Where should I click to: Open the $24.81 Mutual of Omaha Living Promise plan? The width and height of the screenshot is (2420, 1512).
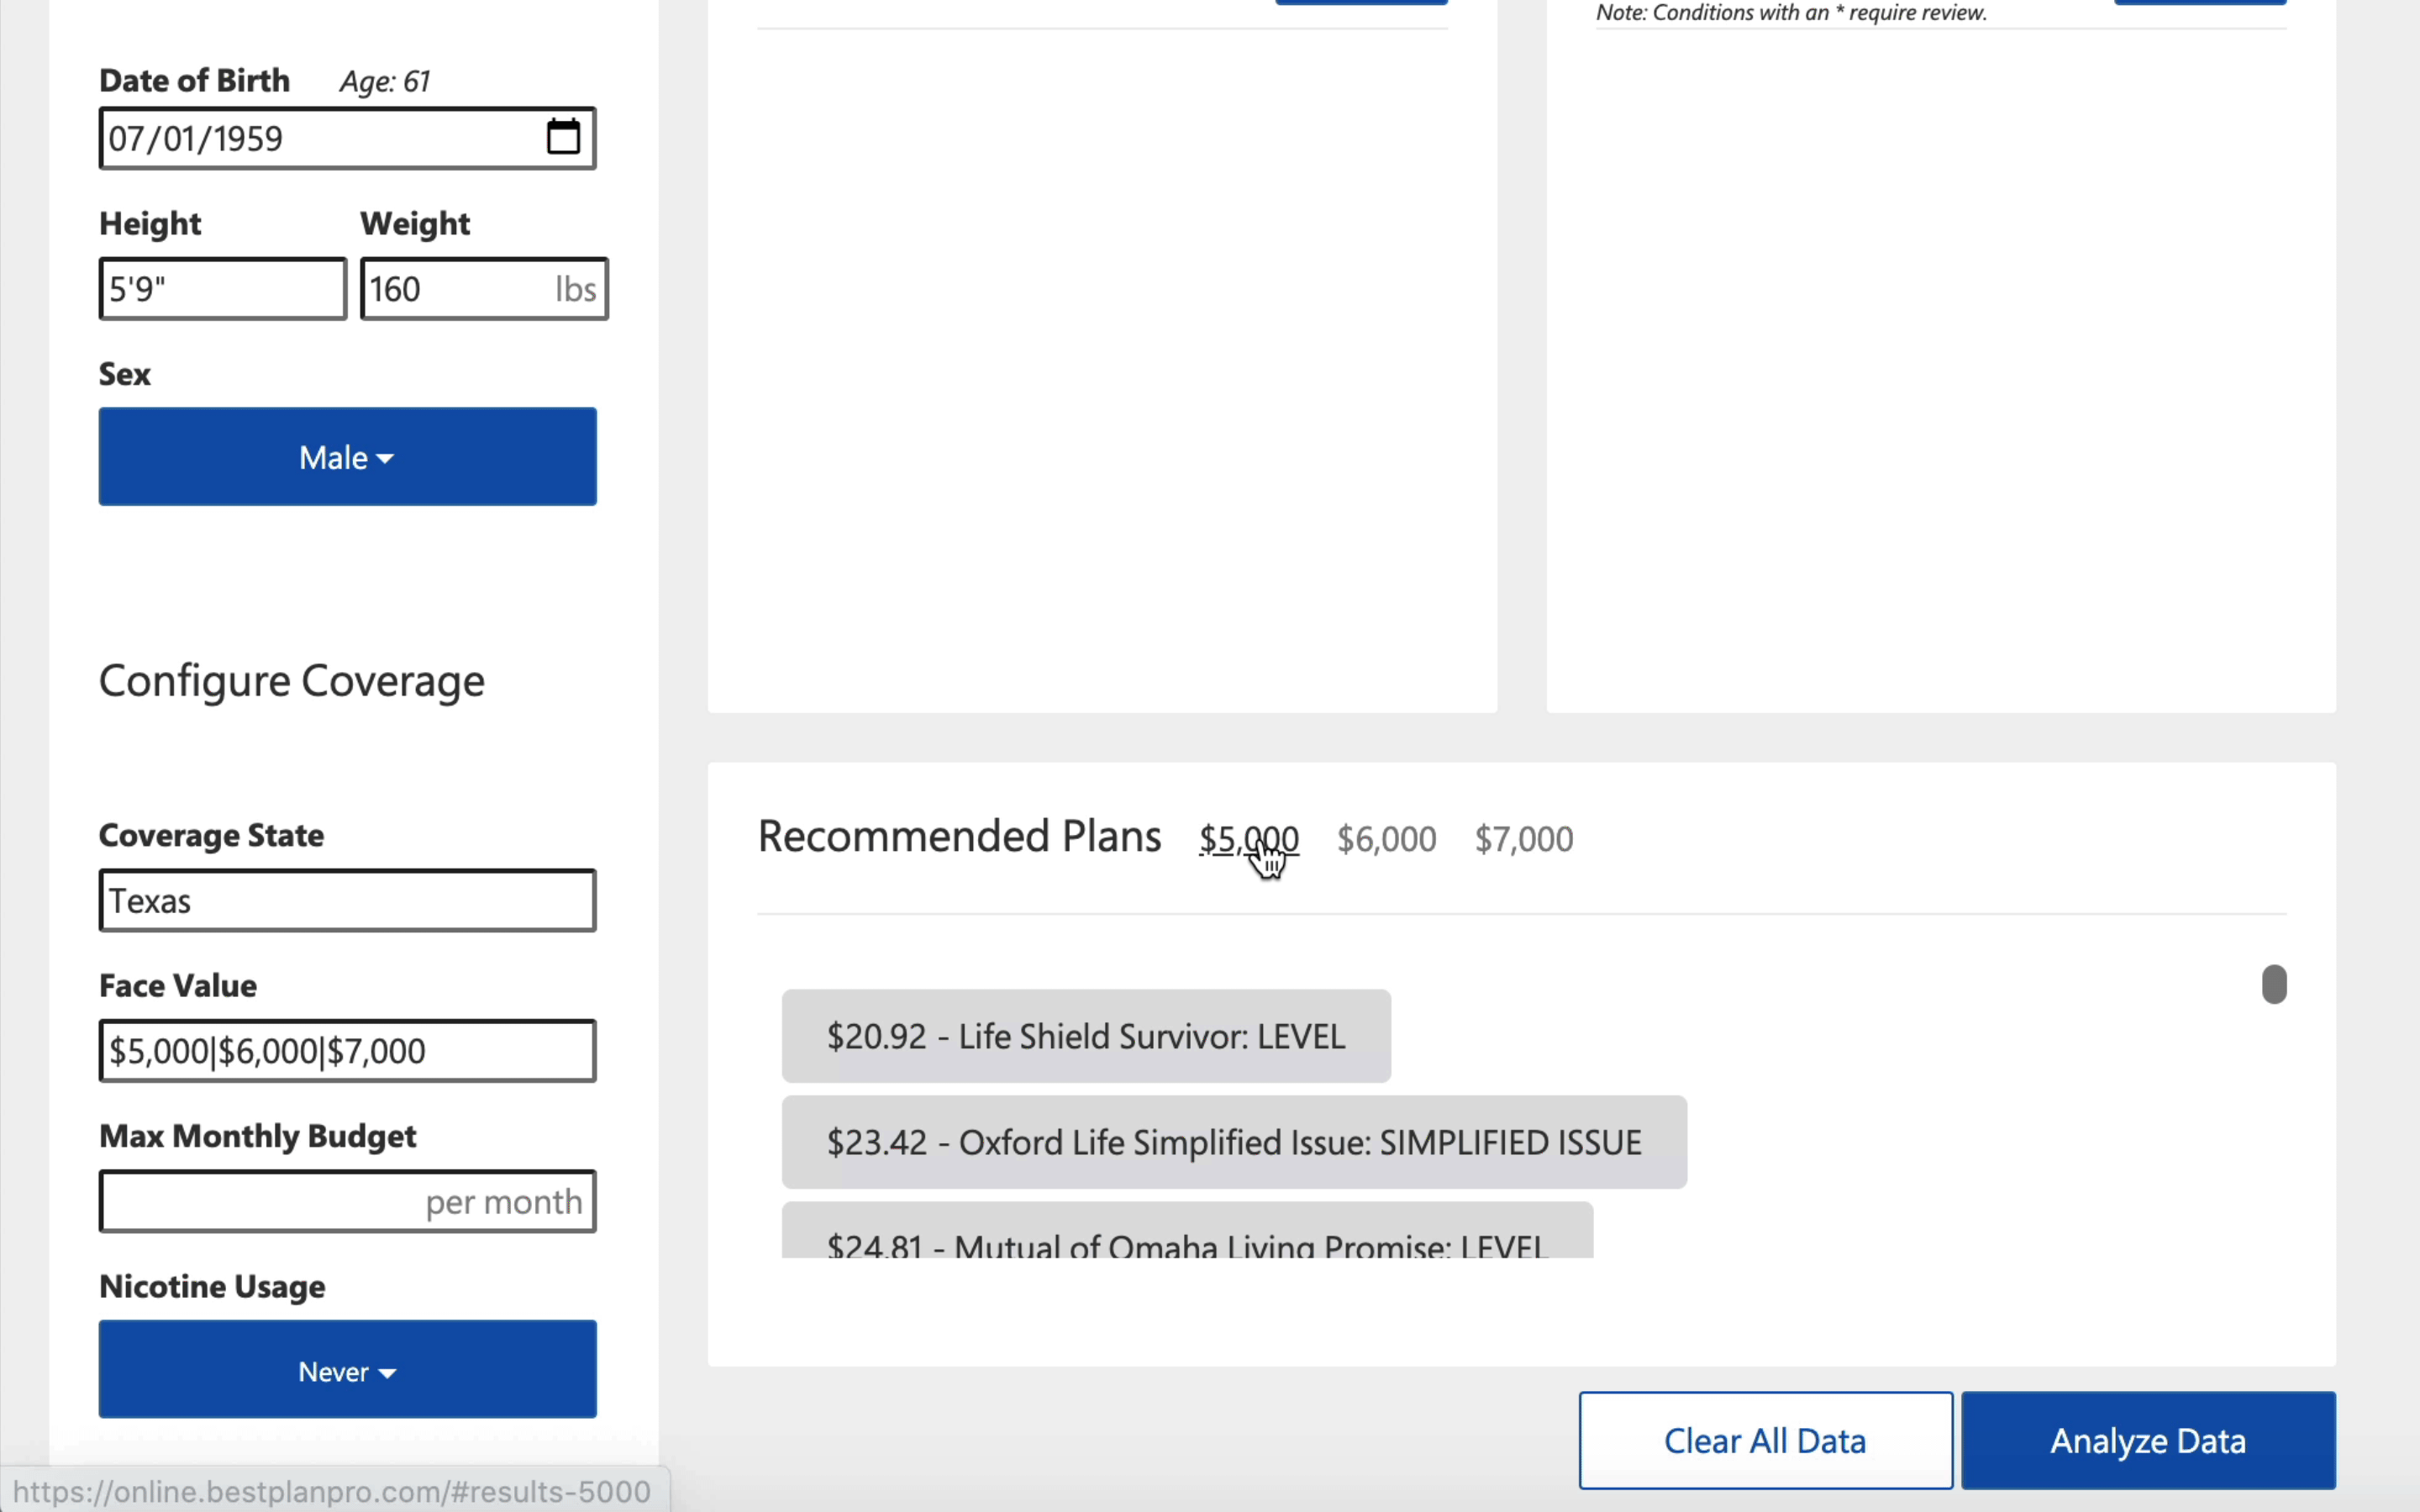click(1187, 1231)
